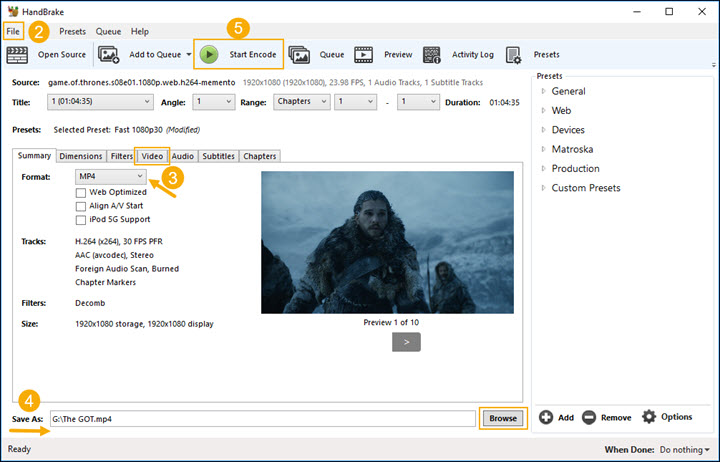The height and width of the screenshot is (462, 720).
Task: Switch to the Video tab
Action: tap(152, 156)
